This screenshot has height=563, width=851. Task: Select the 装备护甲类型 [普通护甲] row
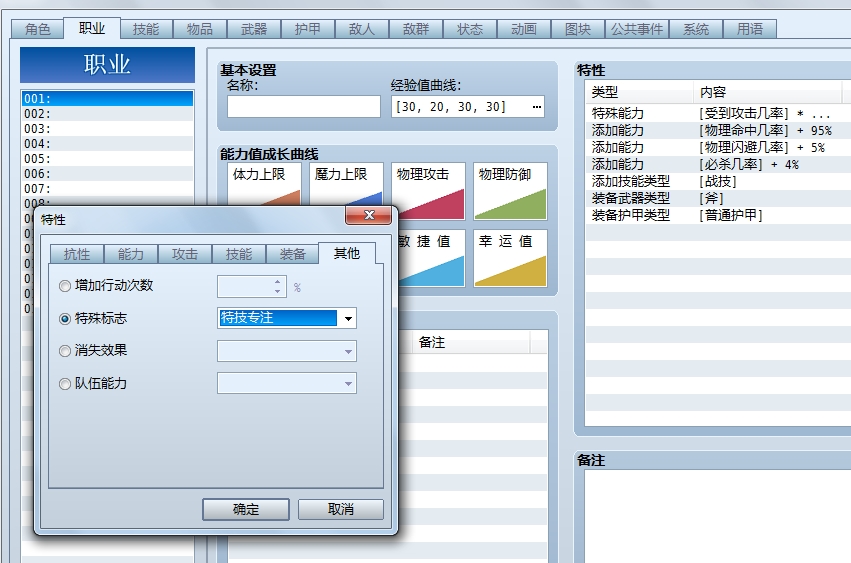pyautogui.click(x=718, y=215)
